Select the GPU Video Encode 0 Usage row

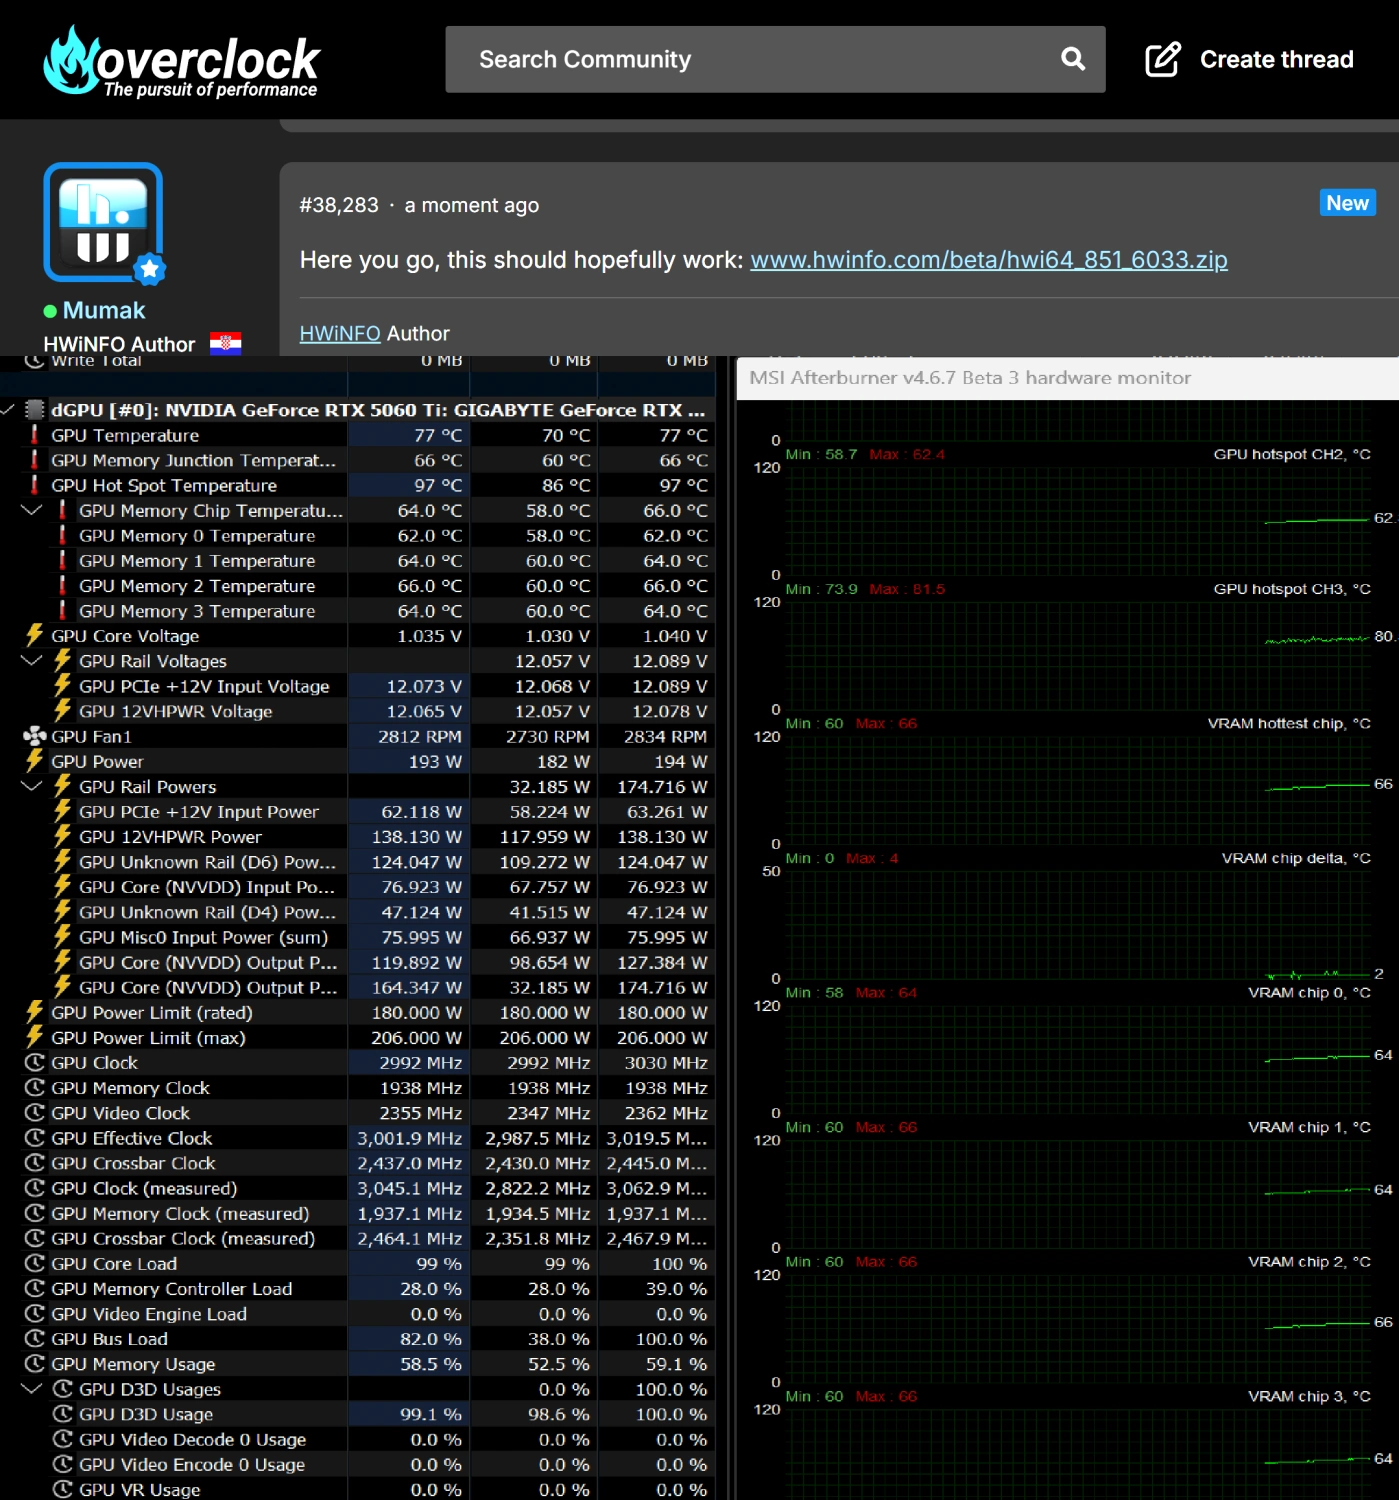pyautogui.click(x=358, y=1464)
